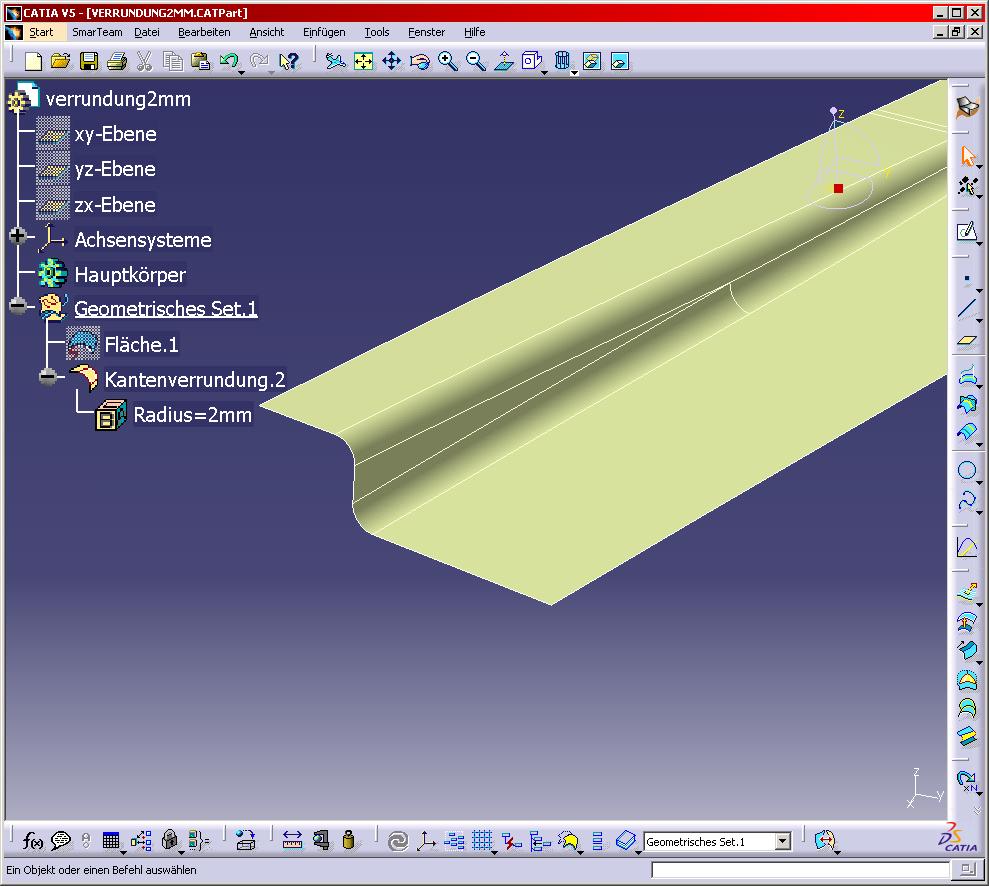Screen dimensions: 989x886
Task: Open the Undo history dropdown arrow
Action: tap(242, 73)
